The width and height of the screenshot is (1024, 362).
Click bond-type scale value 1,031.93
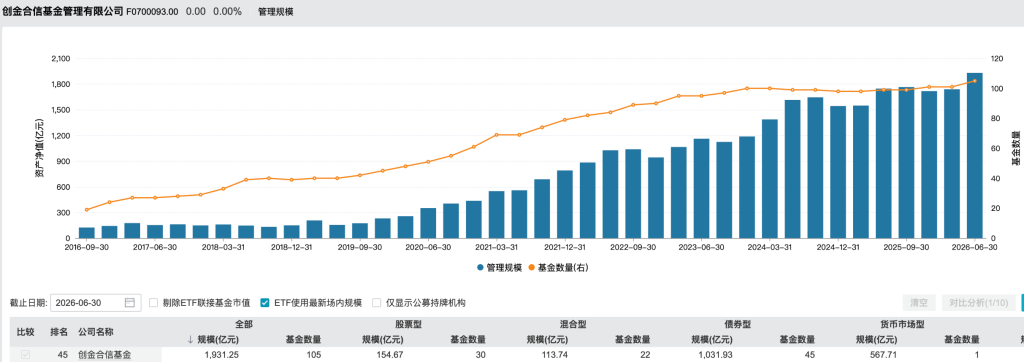[716, 355]
